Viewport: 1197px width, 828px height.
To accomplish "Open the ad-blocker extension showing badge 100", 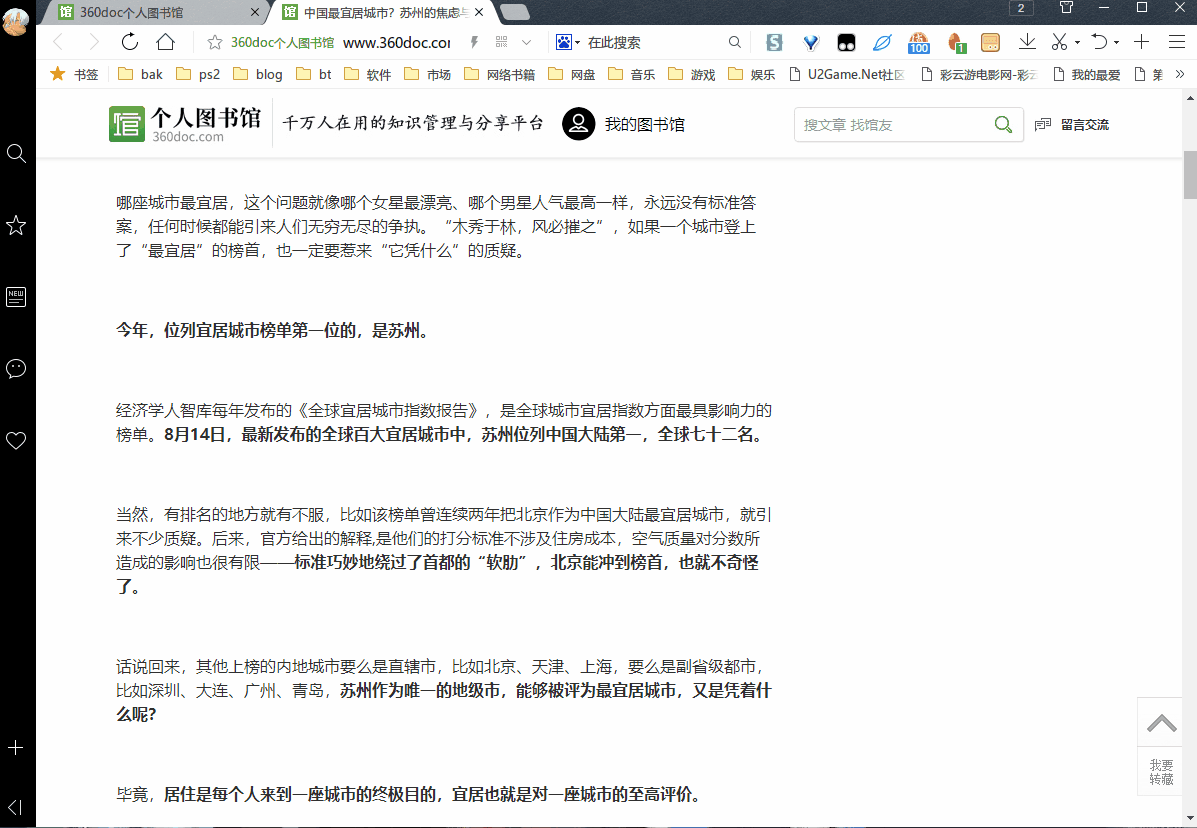I will (x=919, y=43).
